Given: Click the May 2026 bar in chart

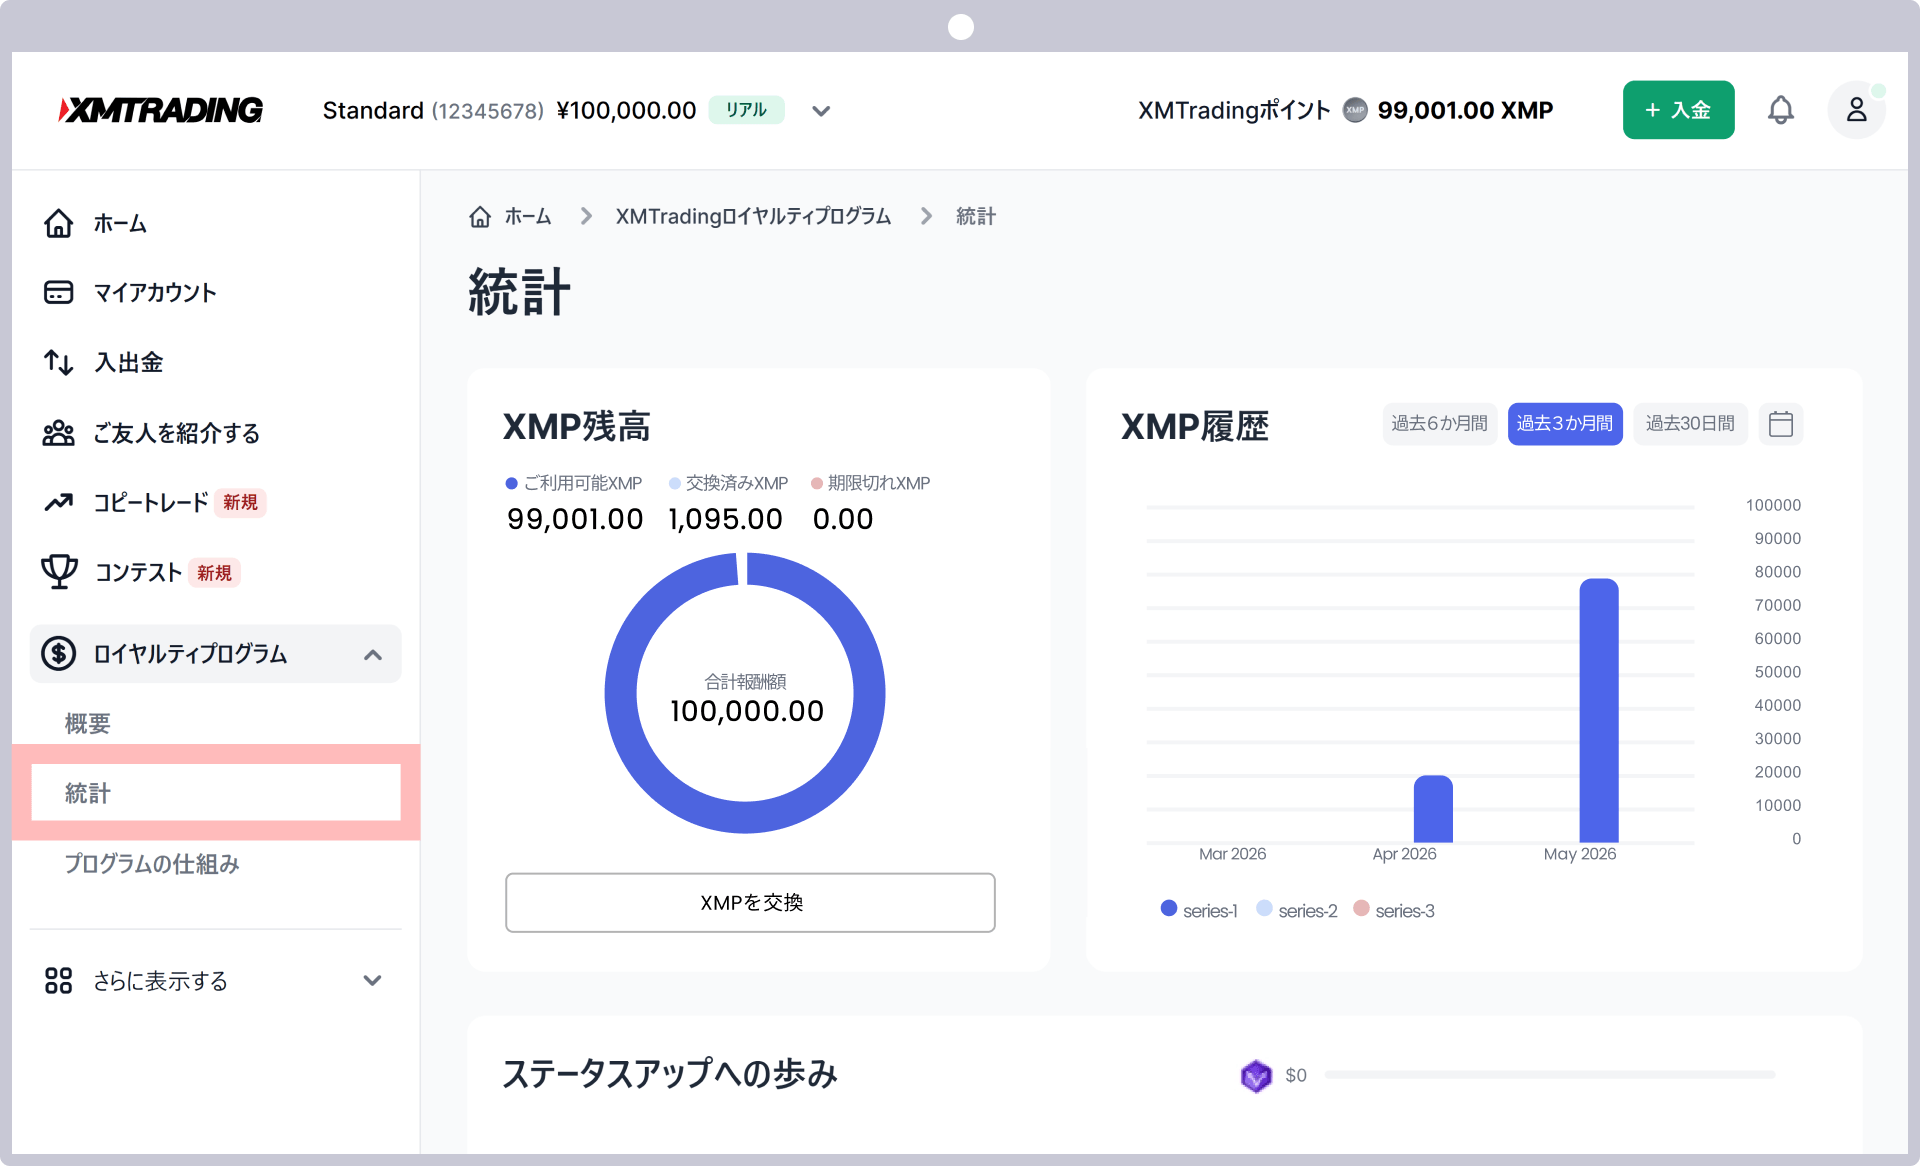Looking at the screenshot, I should [1598, 711].
